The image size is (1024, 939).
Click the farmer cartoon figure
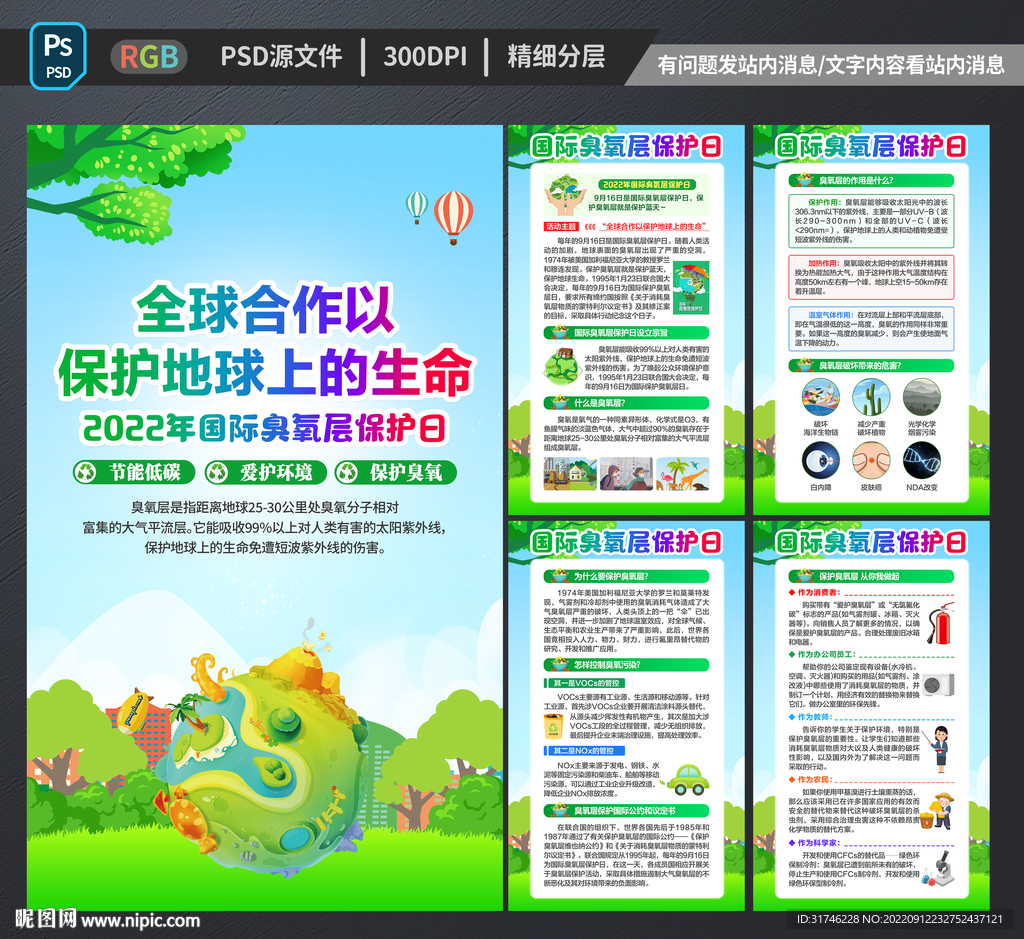pyautogui.click(x=938, y=810)
